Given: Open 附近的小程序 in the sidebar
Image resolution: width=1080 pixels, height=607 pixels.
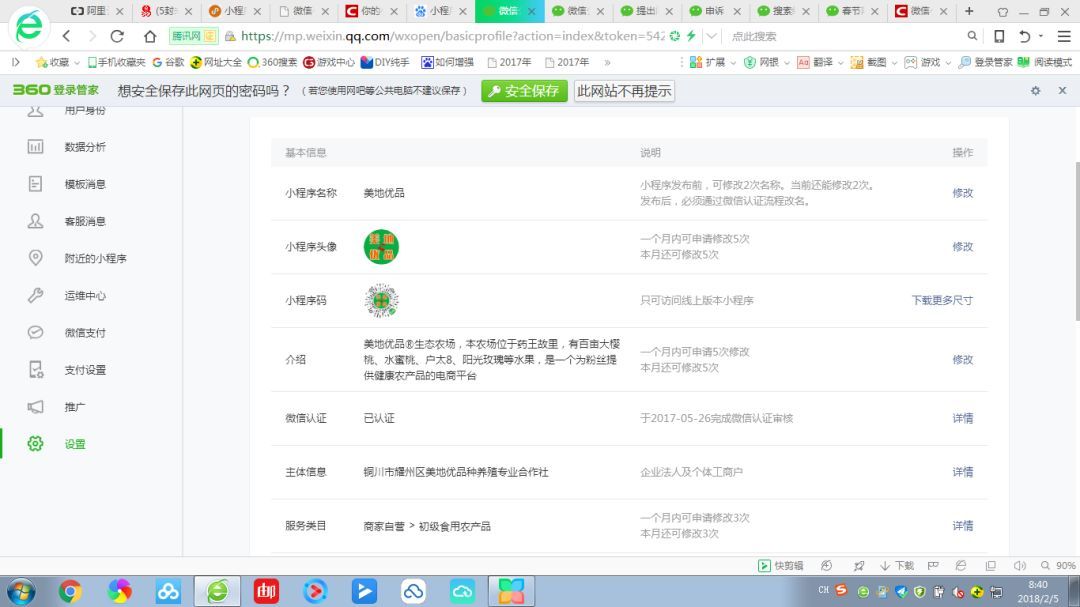Looking at the screenshot, I should [95, 258].
